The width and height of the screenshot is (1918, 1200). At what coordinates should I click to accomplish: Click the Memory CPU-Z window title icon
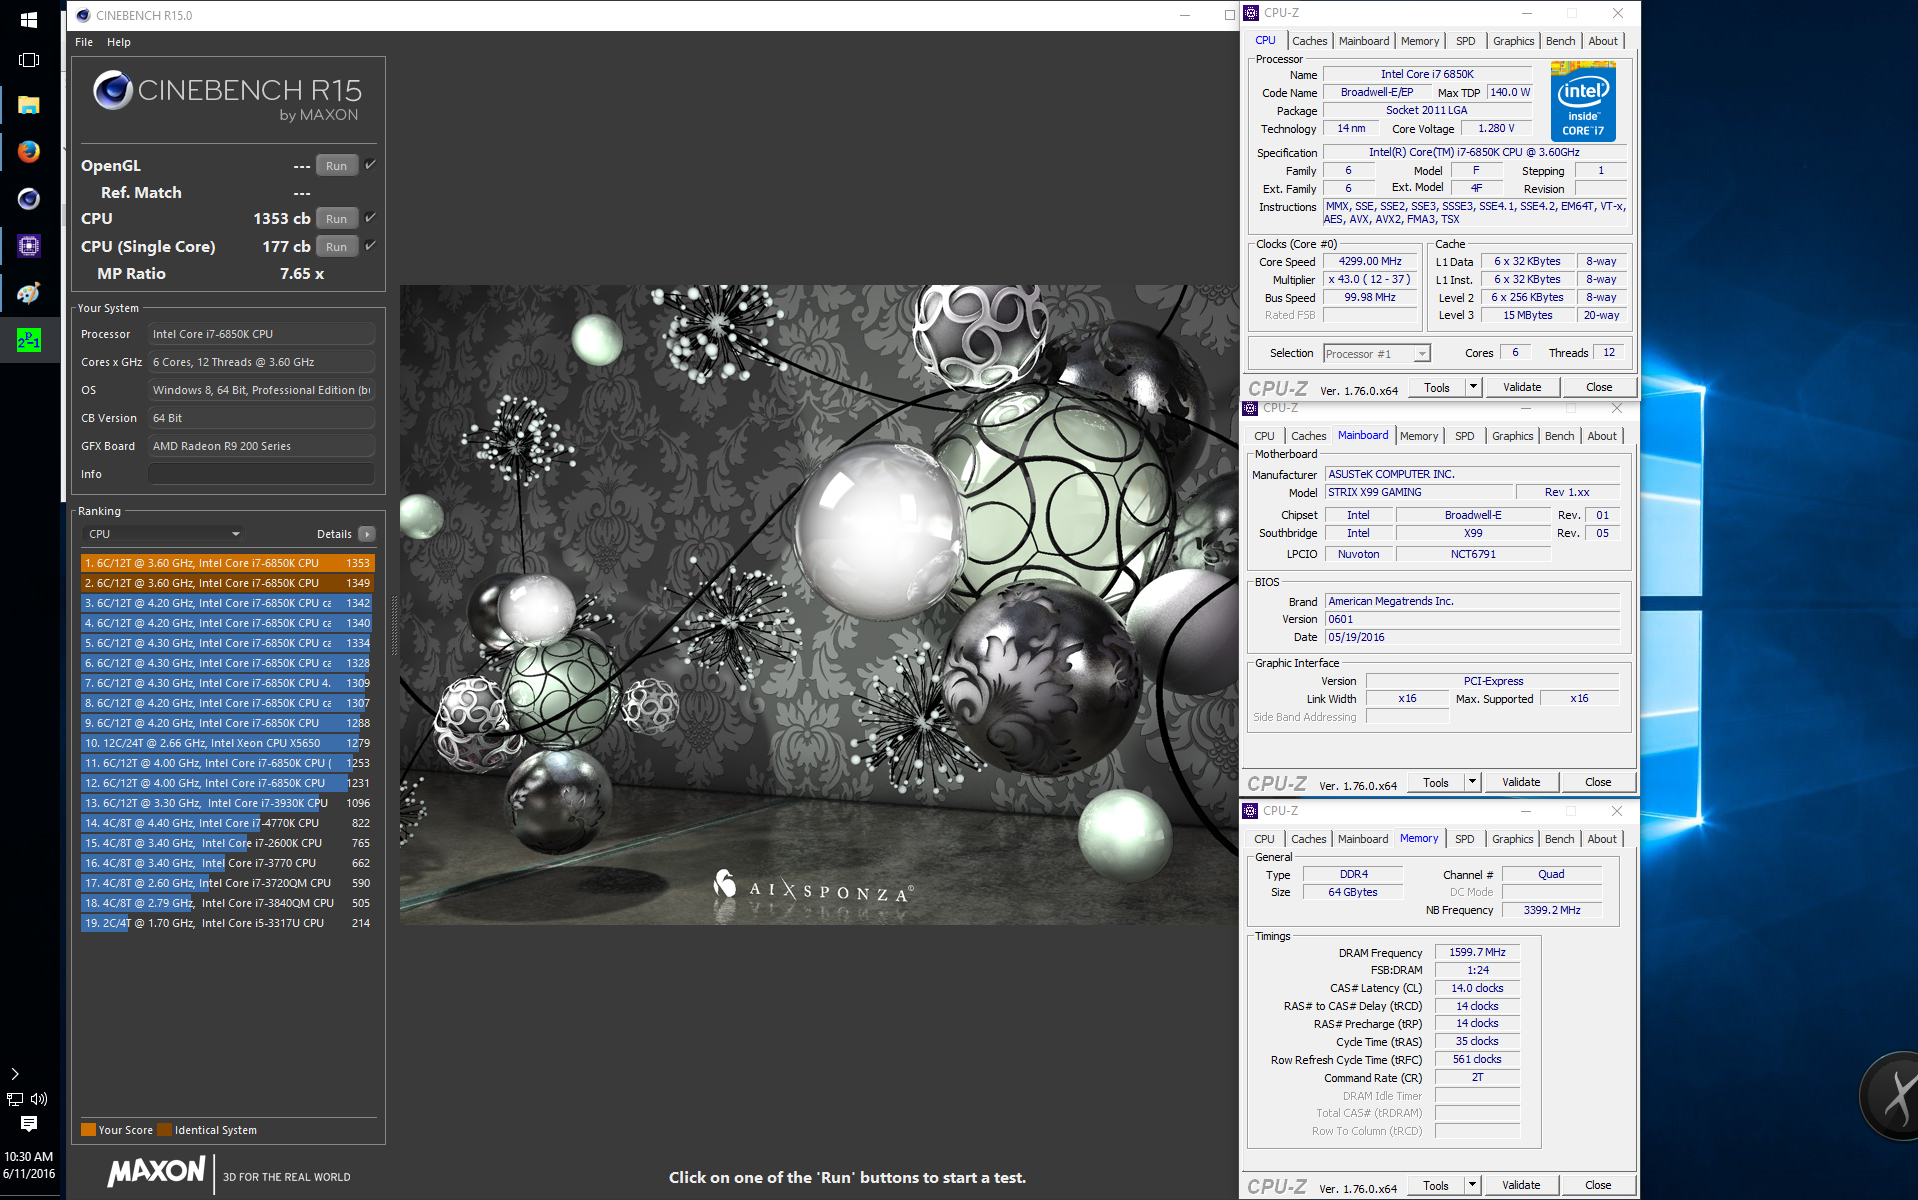[x=1250, y=811]
